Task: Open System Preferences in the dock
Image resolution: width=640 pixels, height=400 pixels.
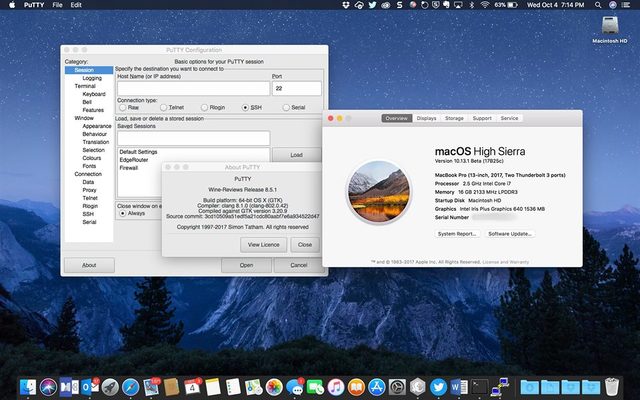Action: (x=397, y=387)
